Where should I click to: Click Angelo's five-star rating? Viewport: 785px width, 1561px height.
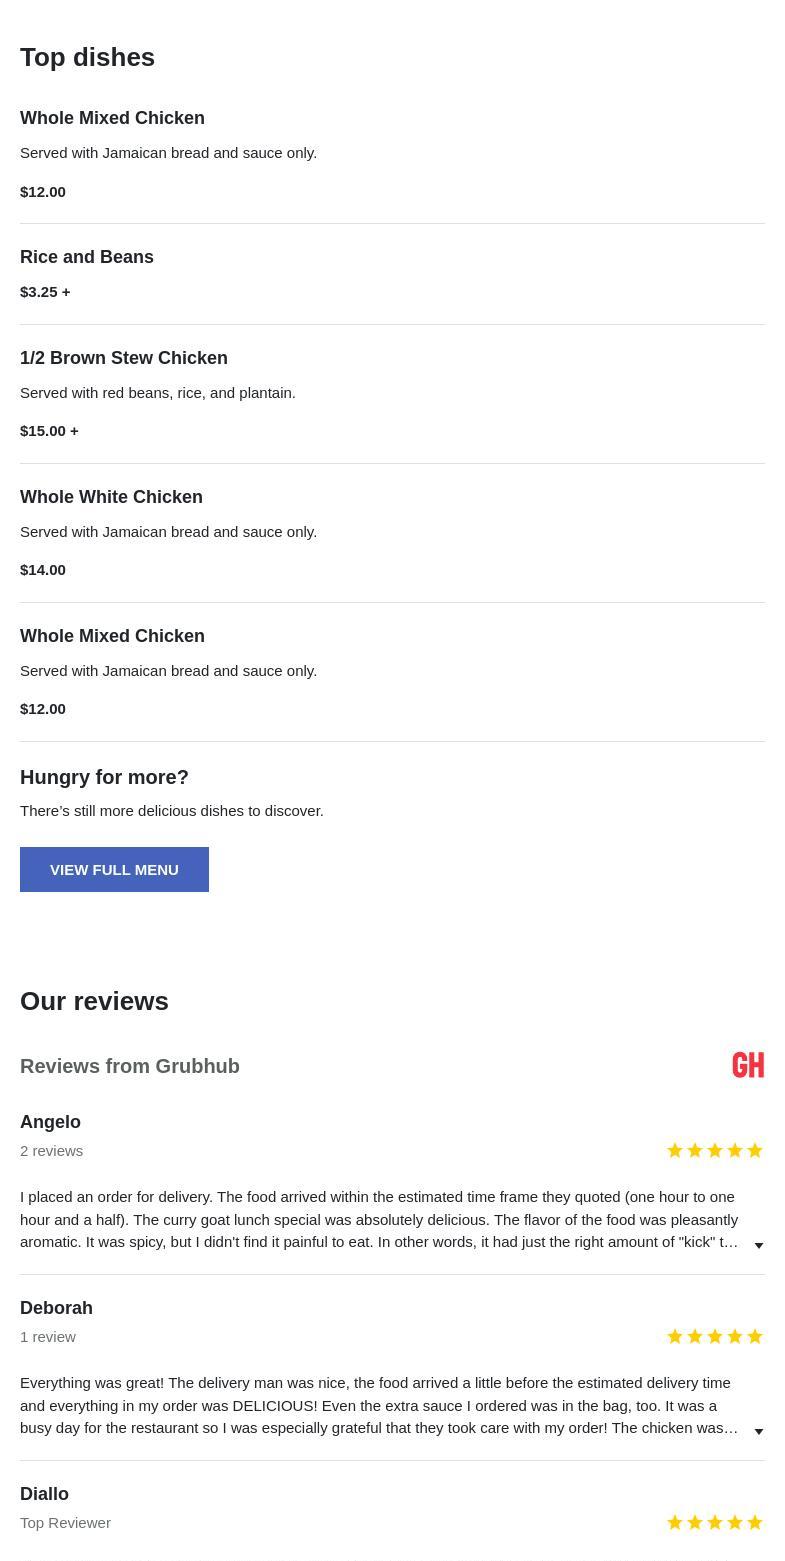pyautogui.click(x=714, y=1151)
